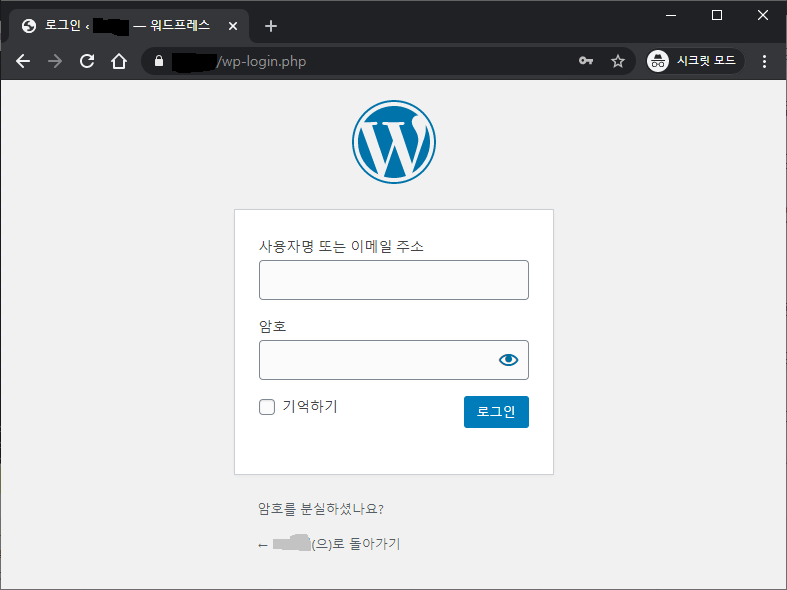Image resolution: width=787 pixels, height=590 pixels.
Task: Bookmark this page with the star
Action: coord(618,61)
